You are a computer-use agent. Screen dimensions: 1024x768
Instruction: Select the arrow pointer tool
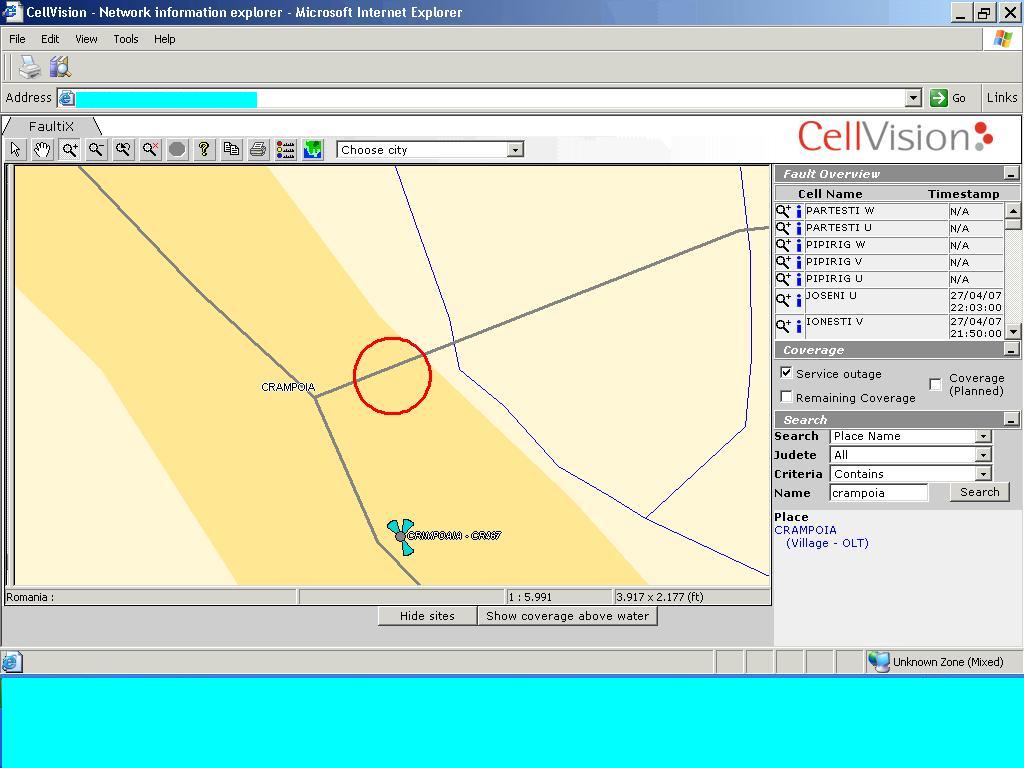tap(16, 150)
